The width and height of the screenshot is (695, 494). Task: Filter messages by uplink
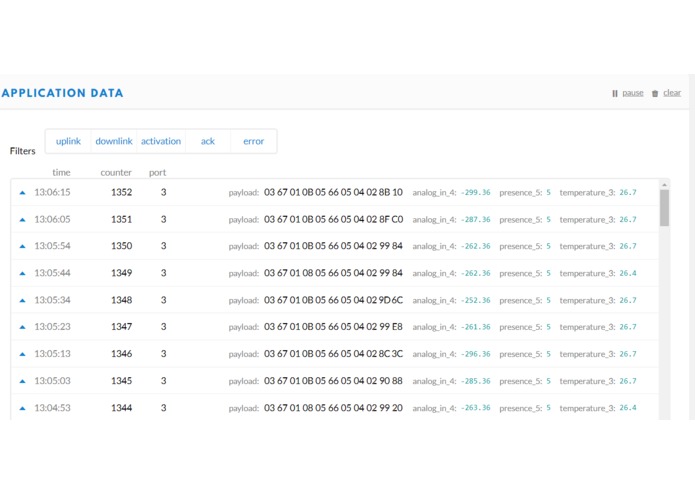[68, 141]
